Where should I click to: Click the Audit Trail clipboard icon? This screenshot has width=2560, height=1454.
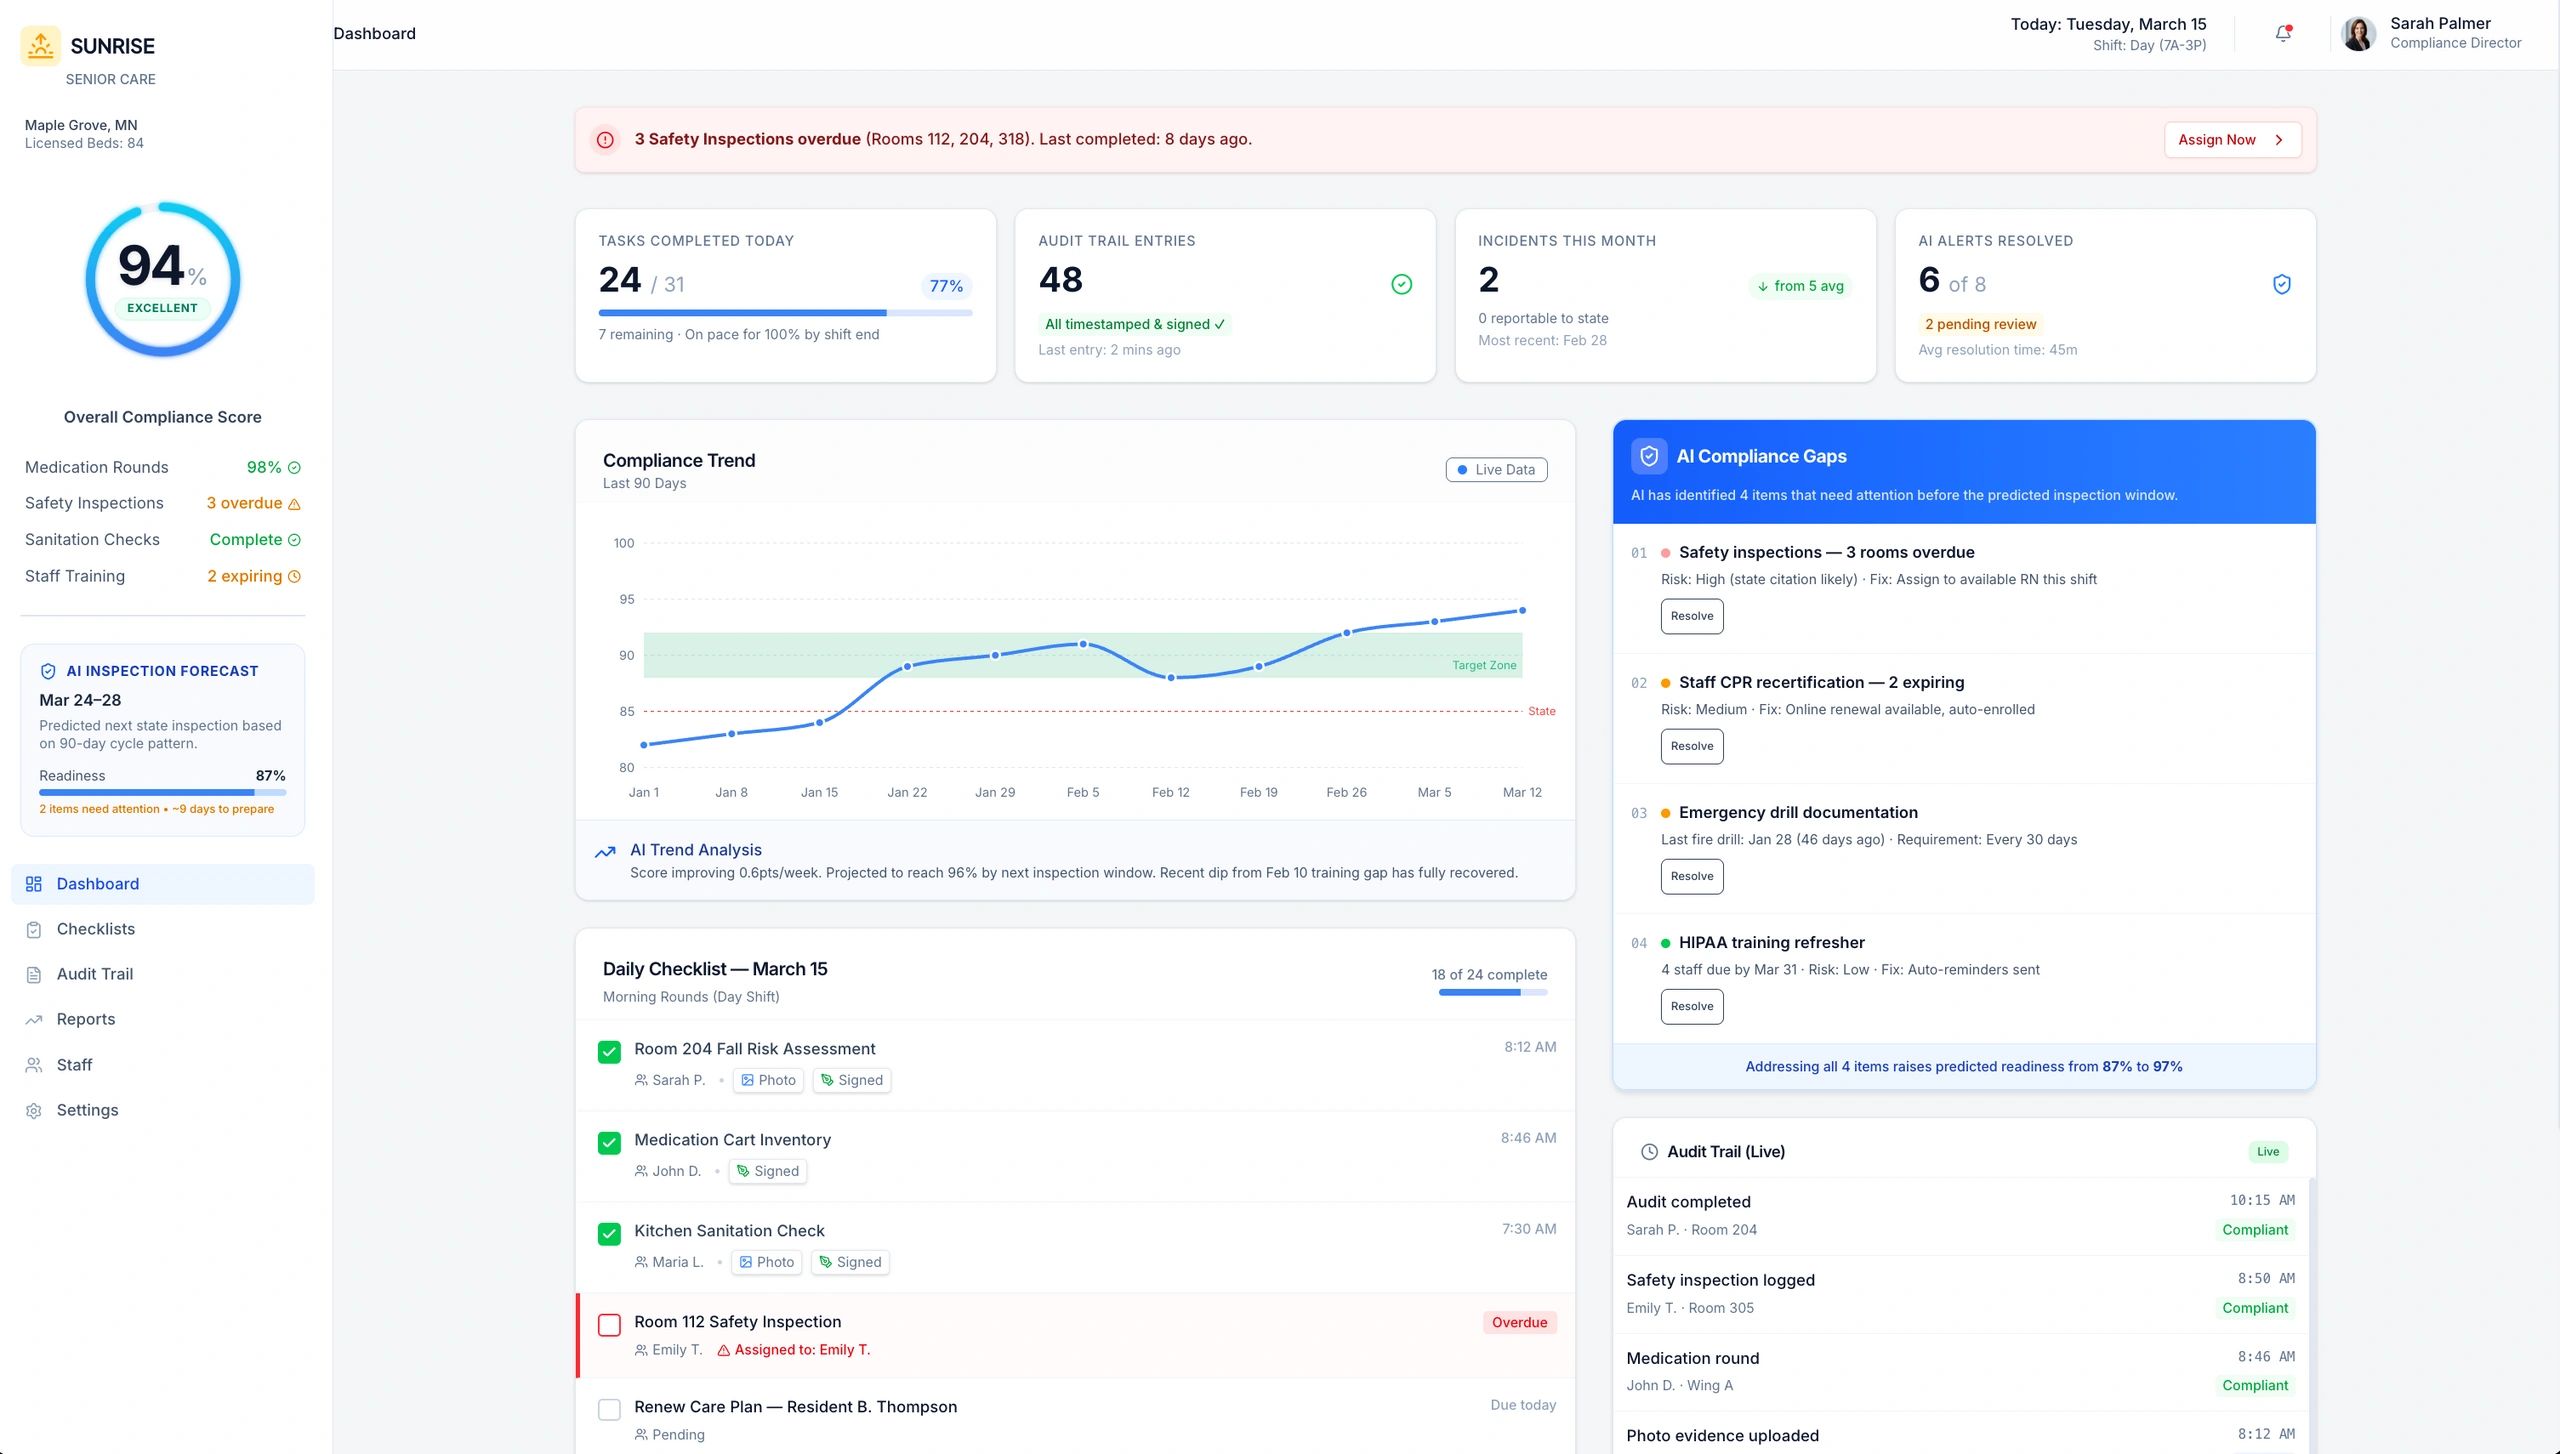[33, 973]
